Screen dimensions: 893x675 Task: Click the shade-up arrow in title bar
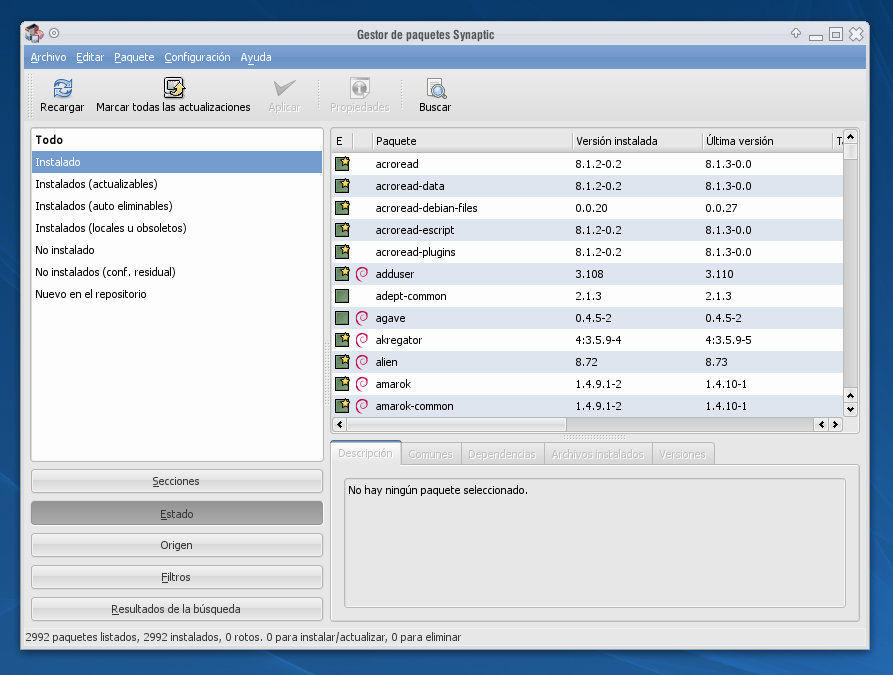tap(796, 33)
